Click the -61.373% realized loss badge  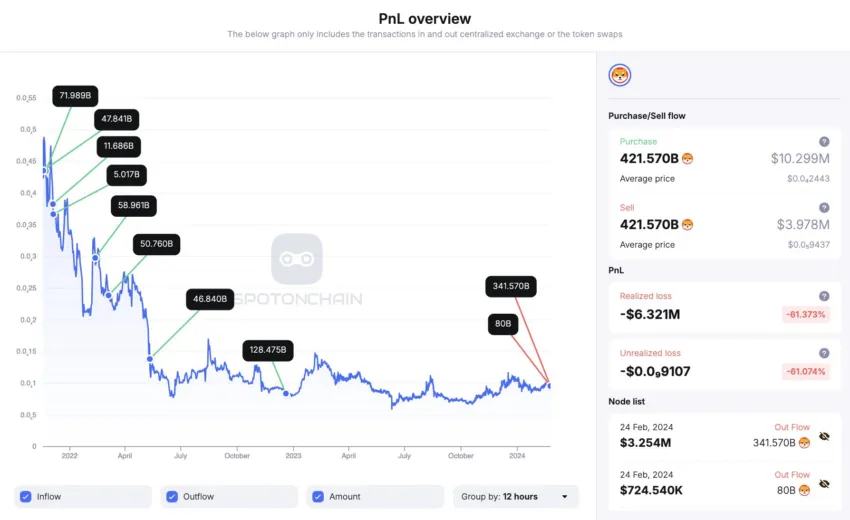pos(806,314)
